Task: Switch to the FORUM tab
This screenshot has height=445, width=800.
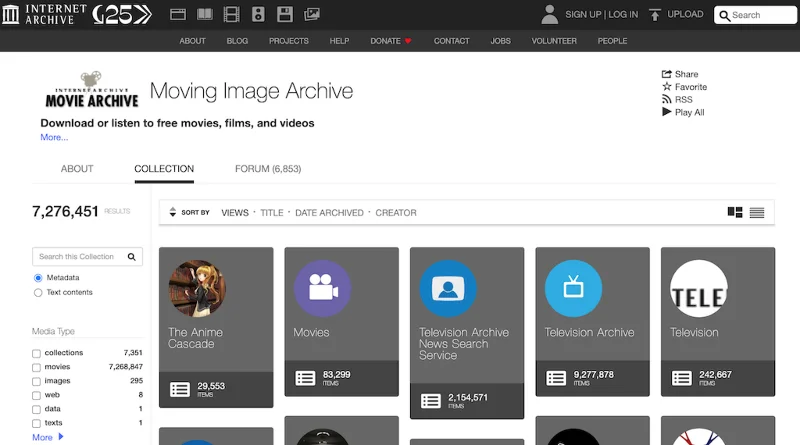Action: pos(268,169)
